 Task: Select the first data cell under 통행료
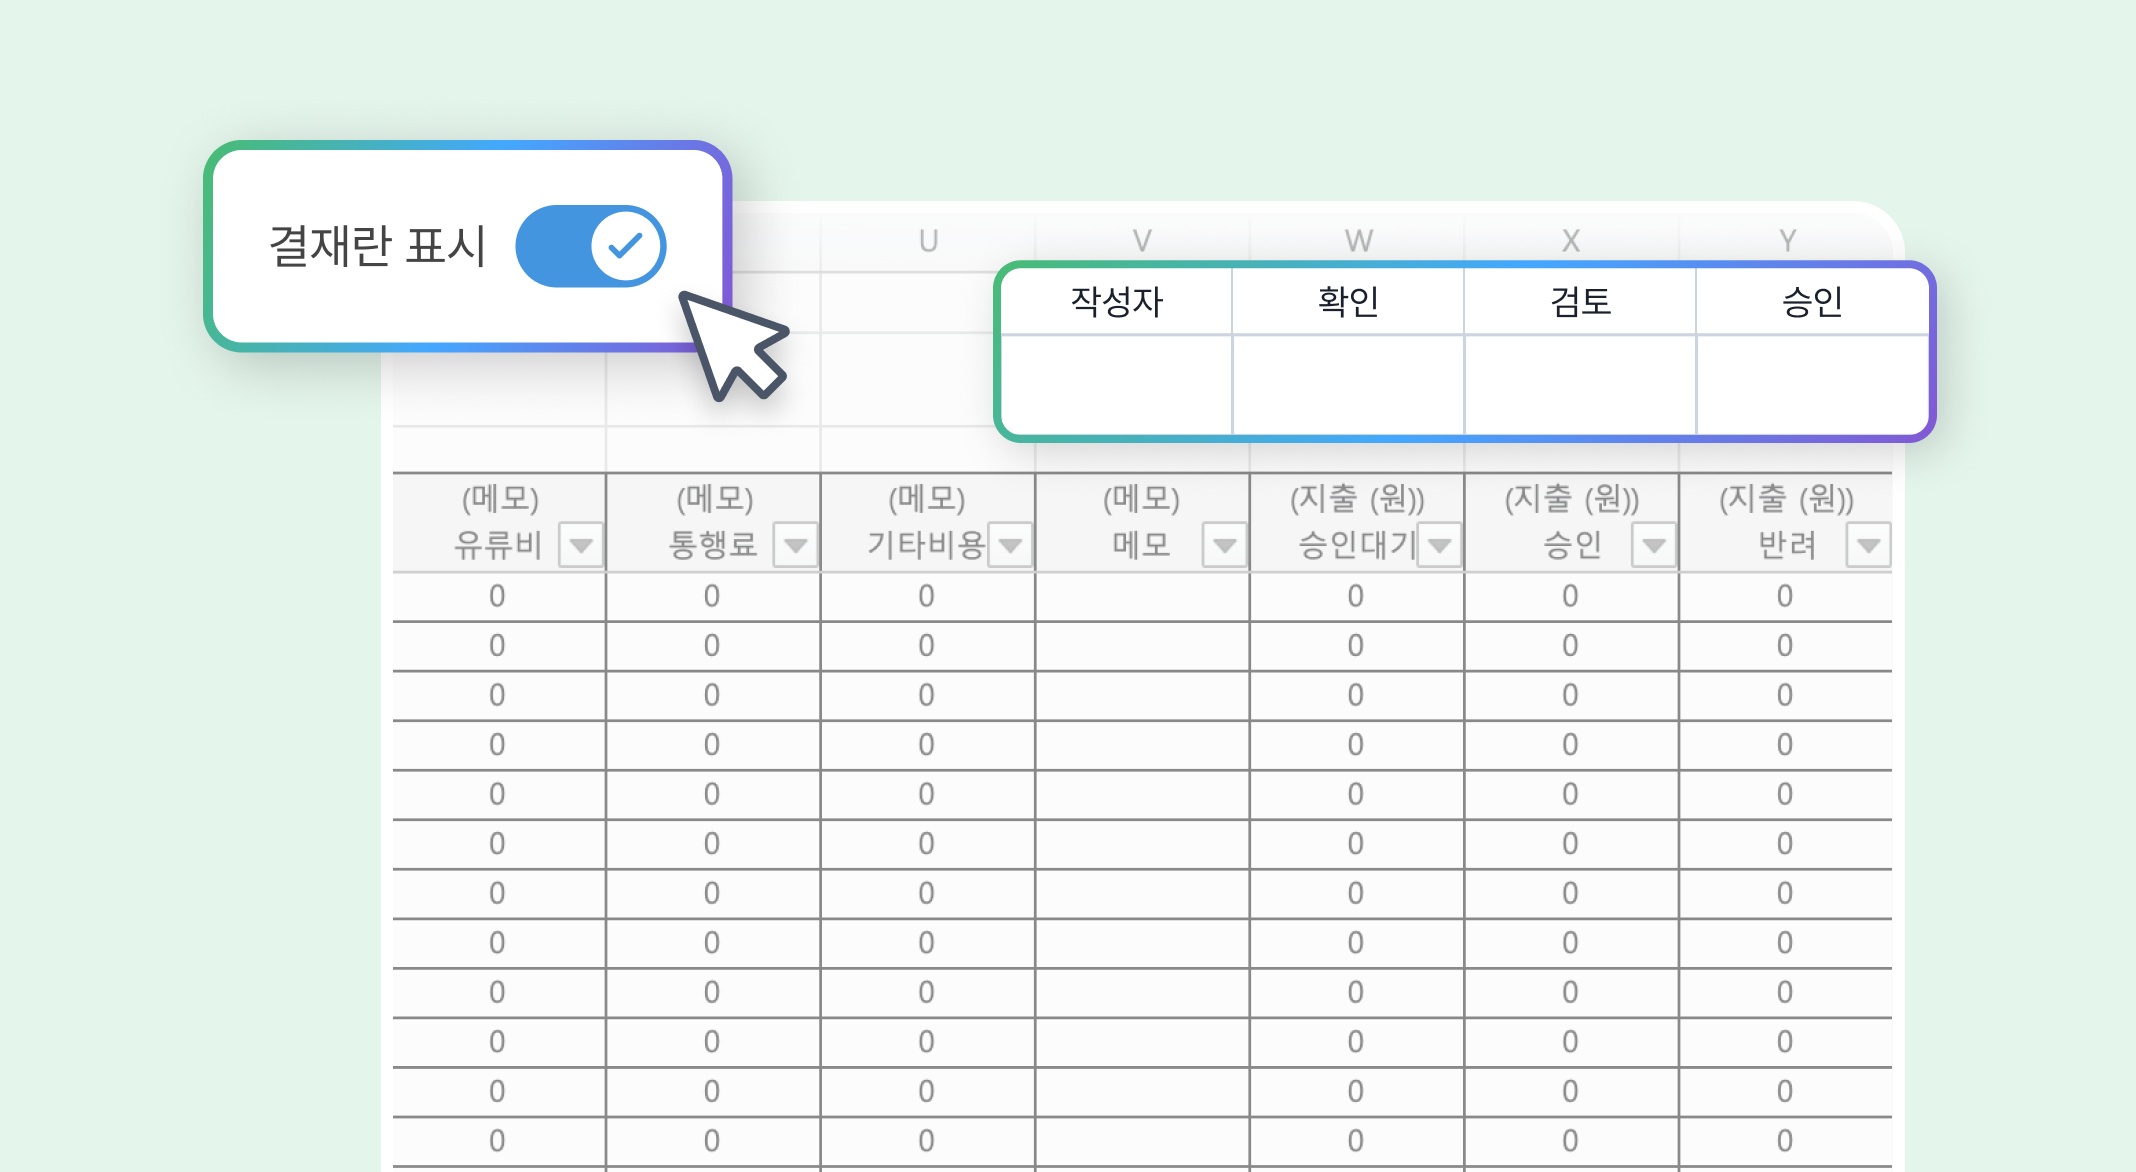(x=713, y=597)
